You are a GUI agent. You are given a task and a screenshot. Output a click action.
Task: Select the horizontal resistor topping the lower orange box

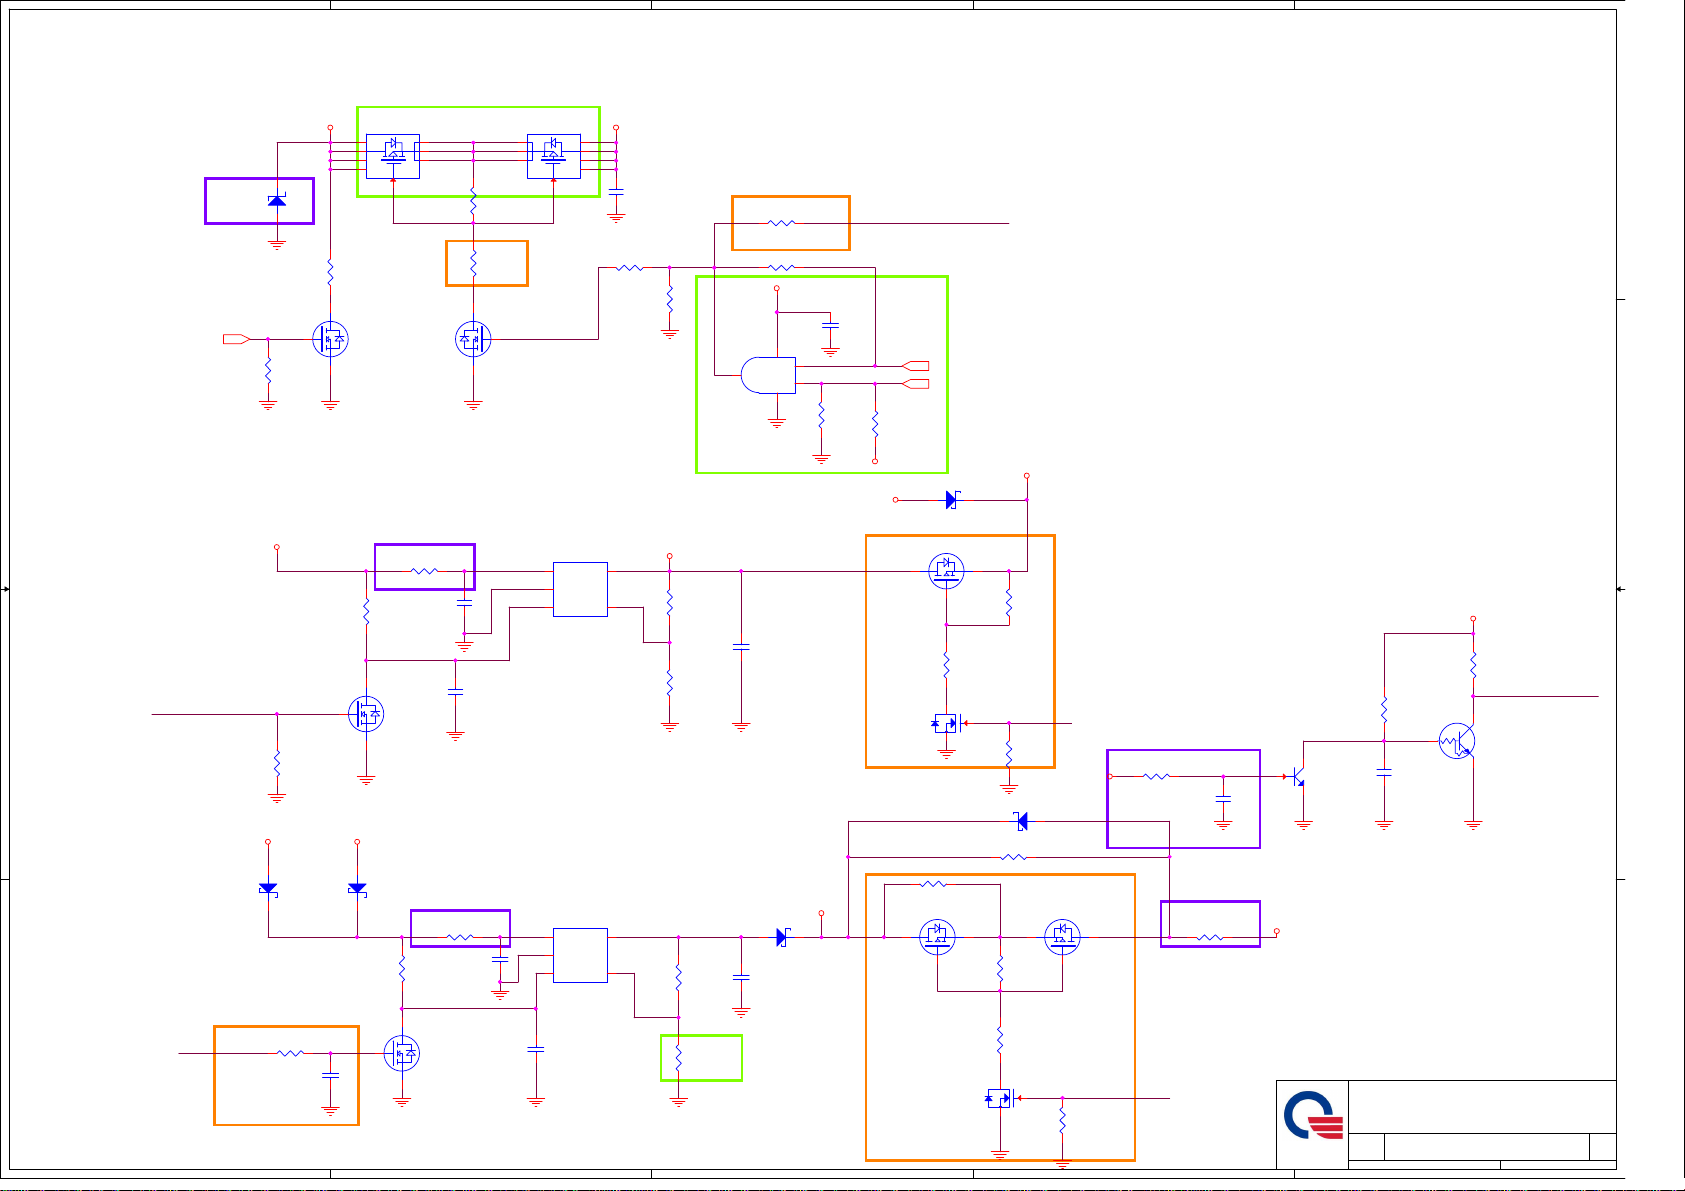click(933, 884)
